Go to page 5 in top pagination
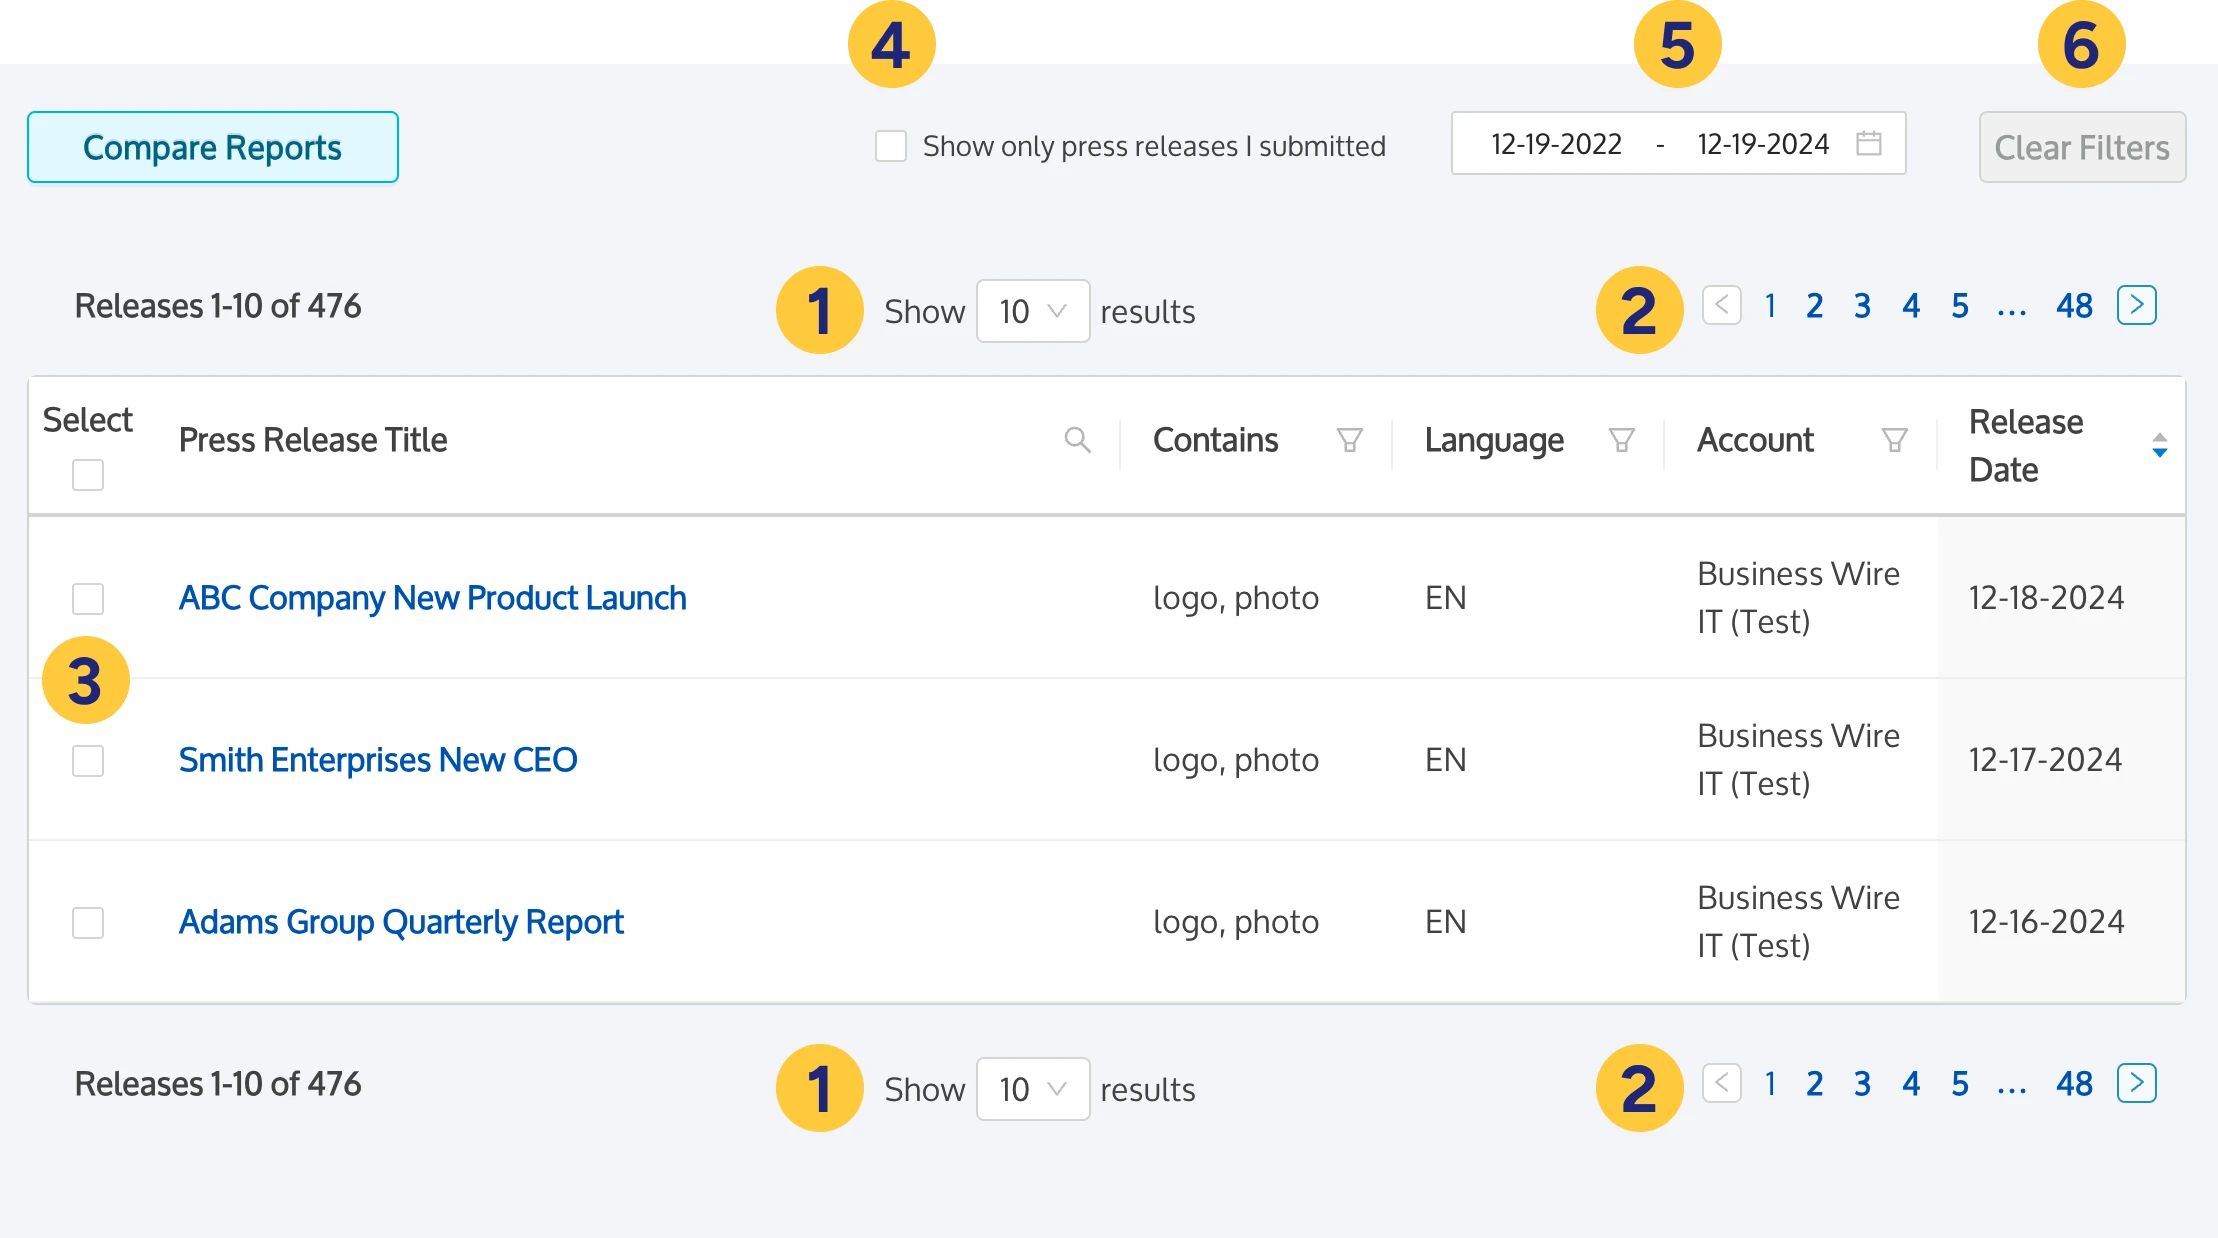 tap(1960, 305)
